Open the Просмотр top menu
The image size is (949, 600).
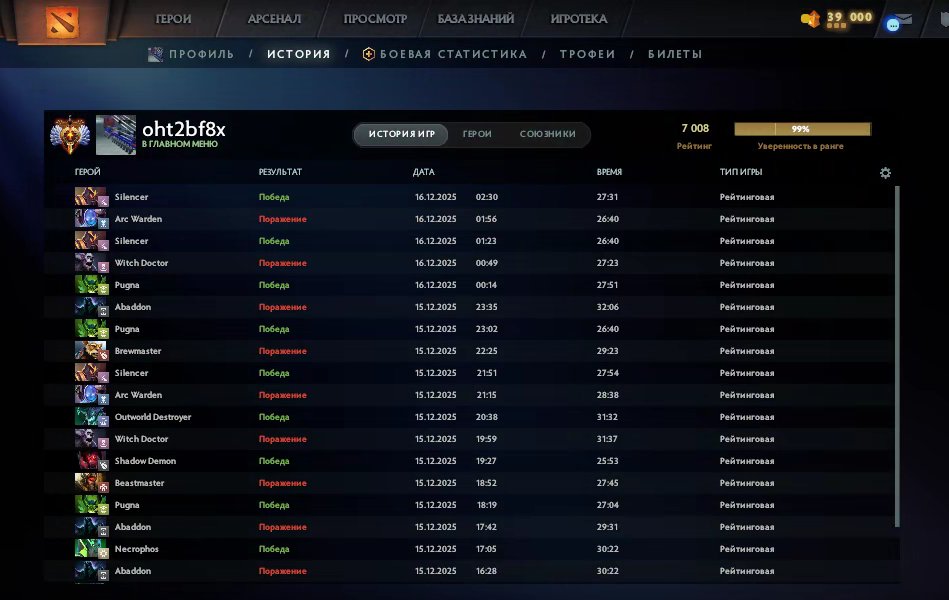pyautogui.click(x=375, y=19)
